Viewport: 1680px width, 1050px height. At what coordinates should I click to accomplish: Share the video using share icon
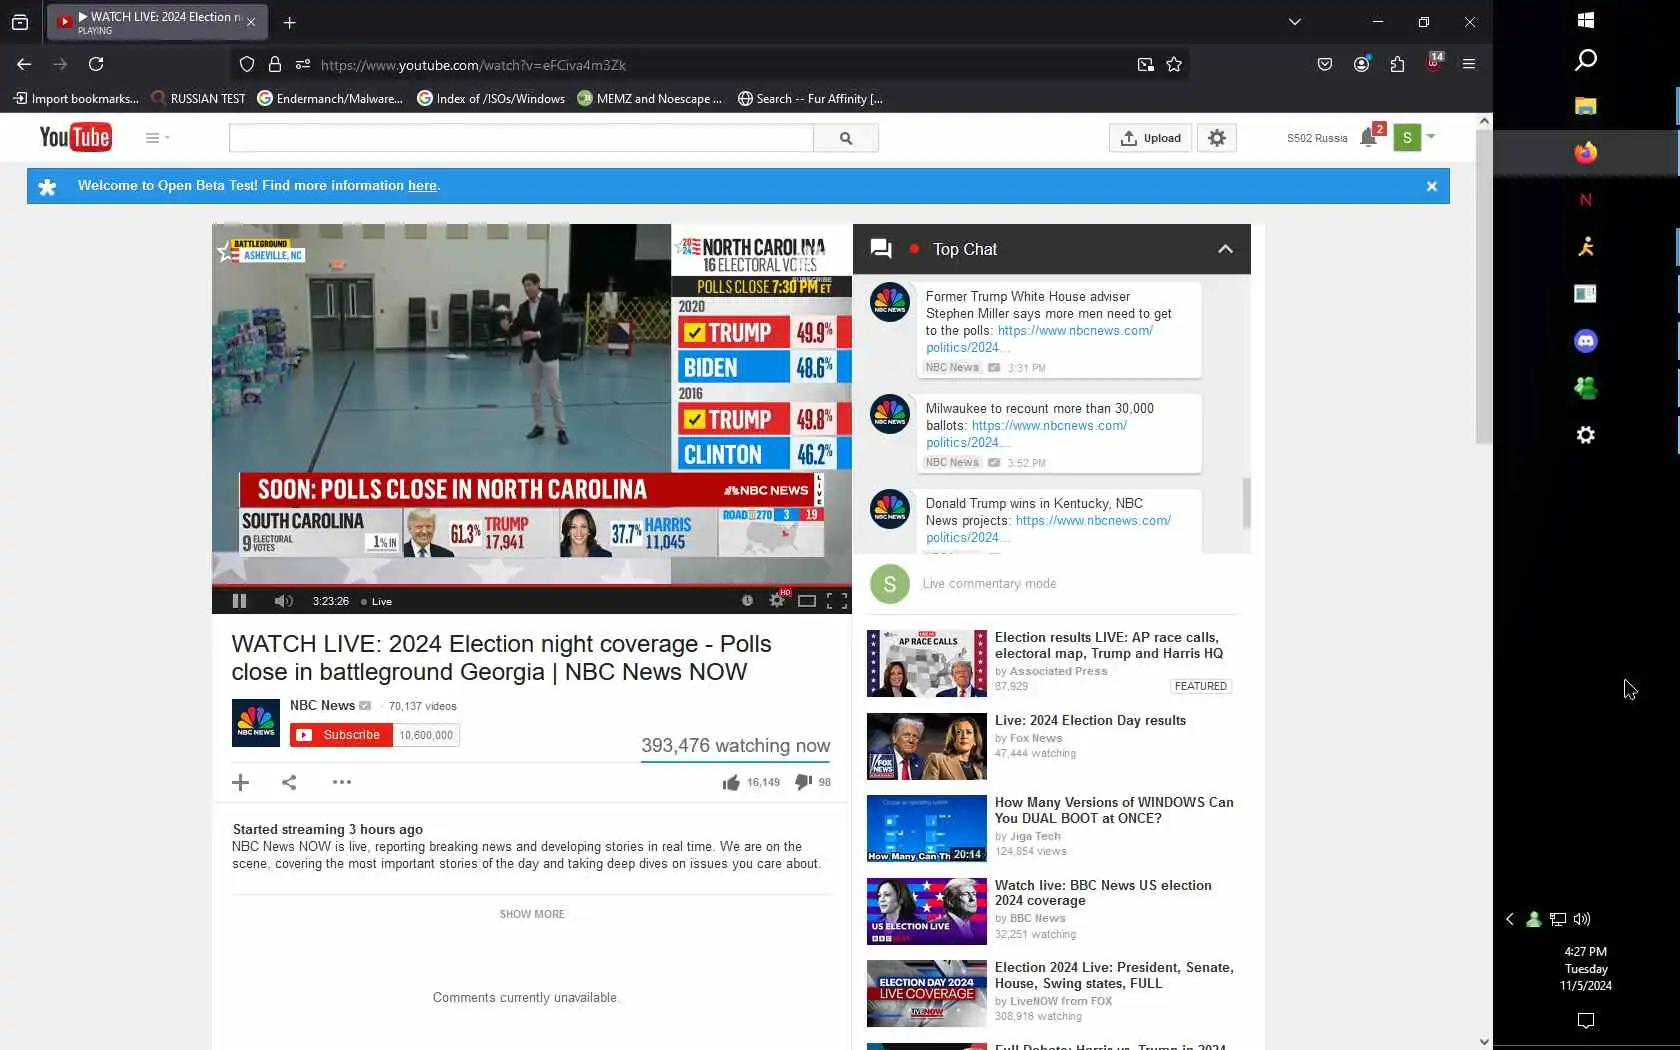coord(289,782)
